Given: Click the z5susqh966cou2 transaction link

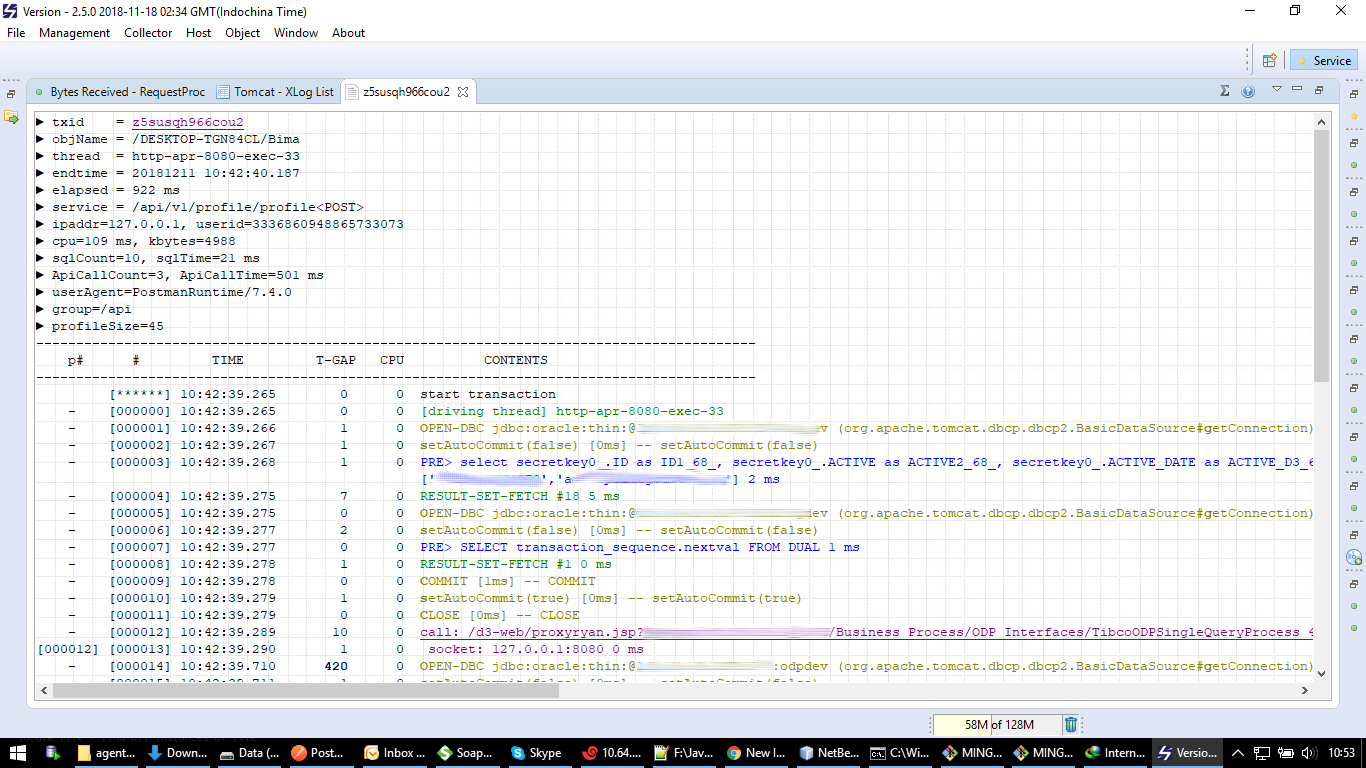Looking at the screenshot, I should [x=187, y=122].
